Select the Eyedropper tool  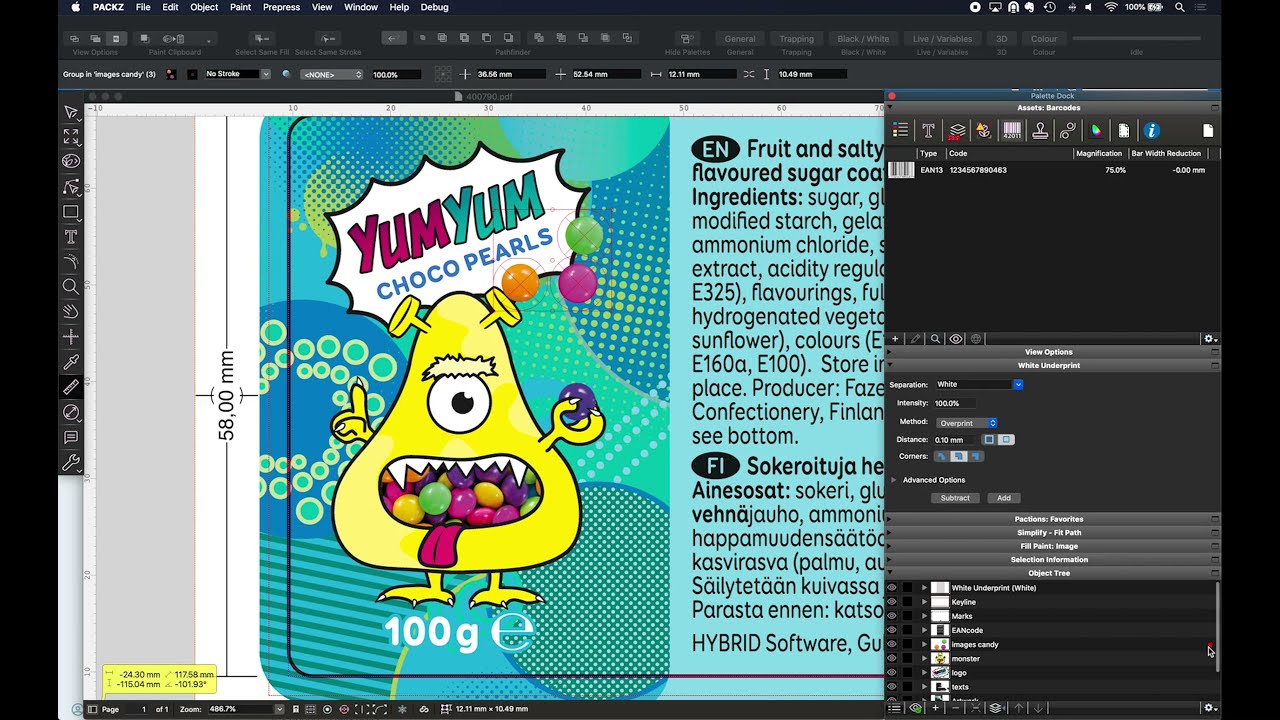pyautogui.click(x=71, y=362)
